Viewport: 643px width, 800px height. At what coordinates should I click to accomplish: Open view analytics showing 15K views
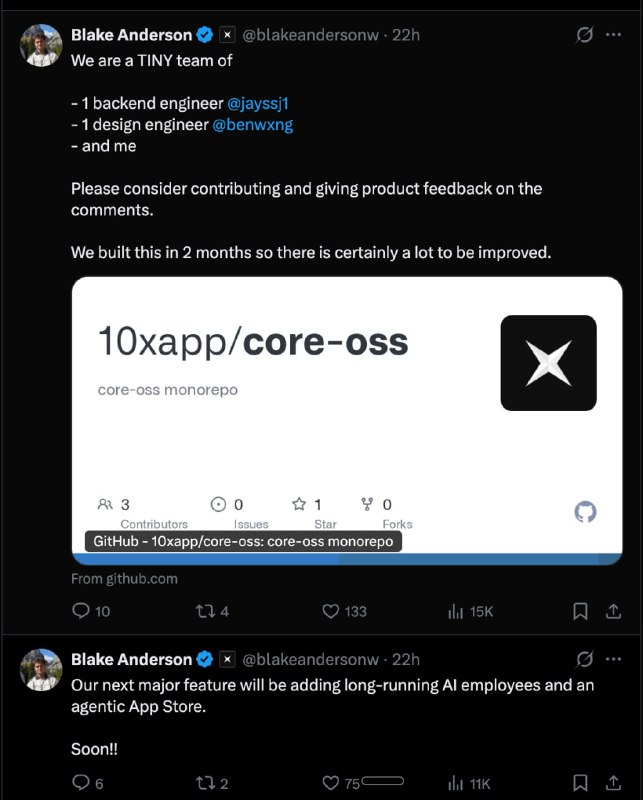point(456,610)
